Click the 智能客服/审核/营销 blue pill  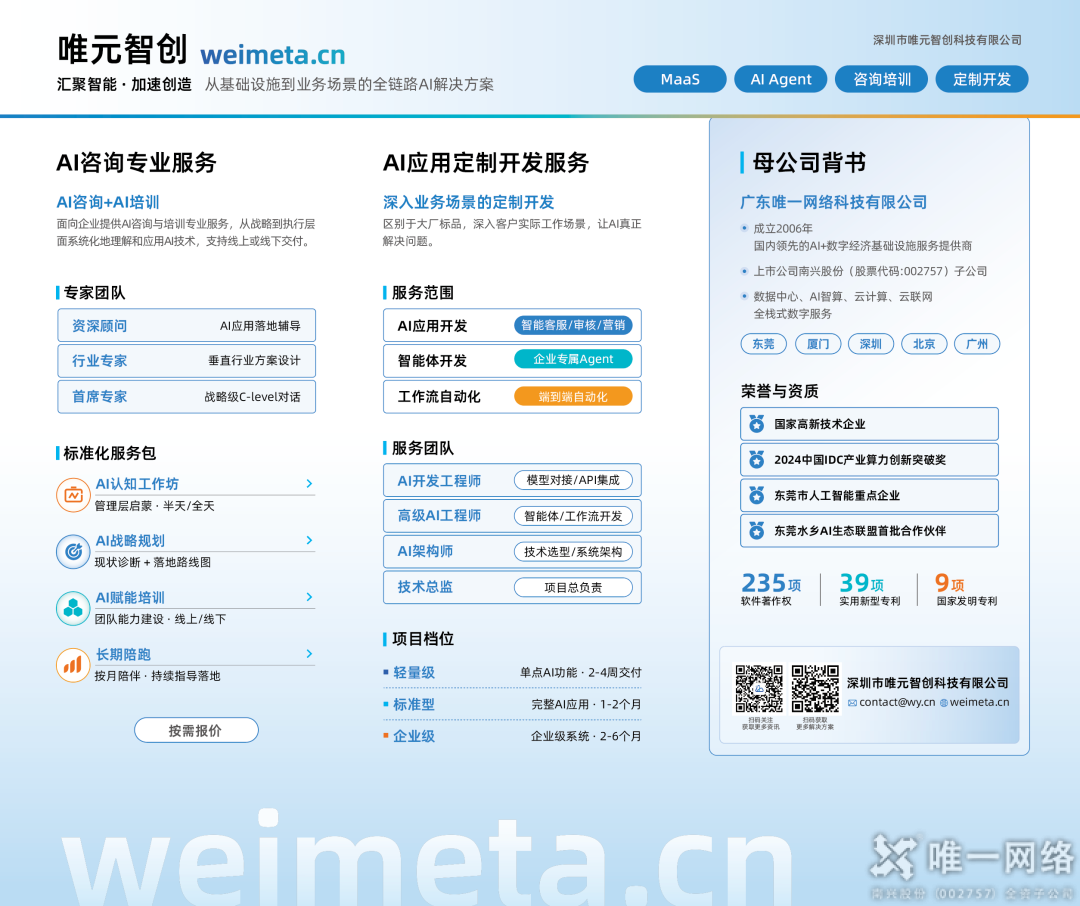click(x=573, y=325)
